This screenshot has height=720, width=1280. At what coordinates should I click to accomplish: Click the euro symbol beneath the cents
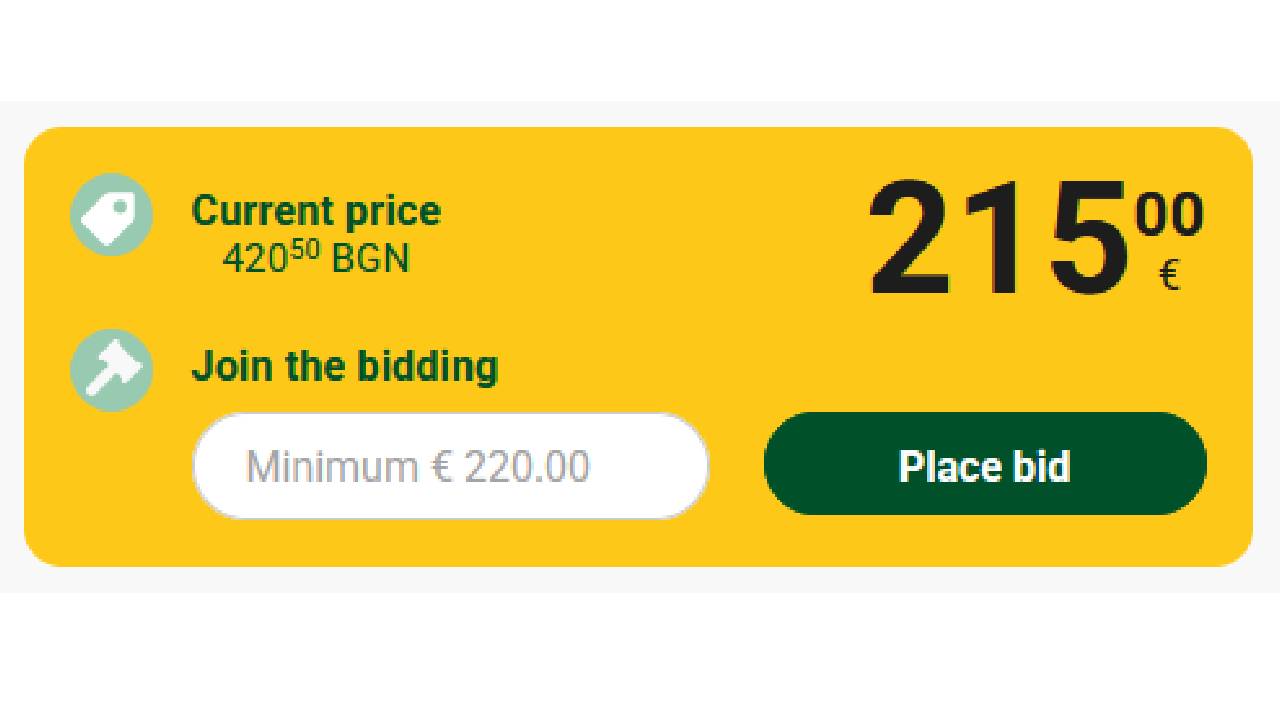[x=1169, y=274]
